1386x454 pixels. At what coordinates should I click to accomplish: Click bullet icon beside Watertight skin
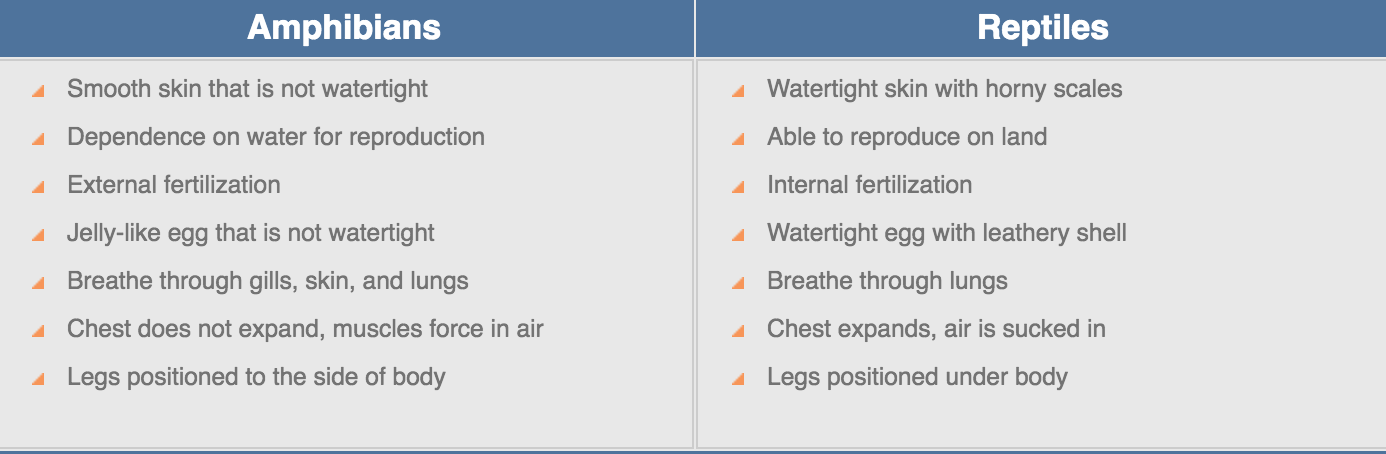[739, 91]
